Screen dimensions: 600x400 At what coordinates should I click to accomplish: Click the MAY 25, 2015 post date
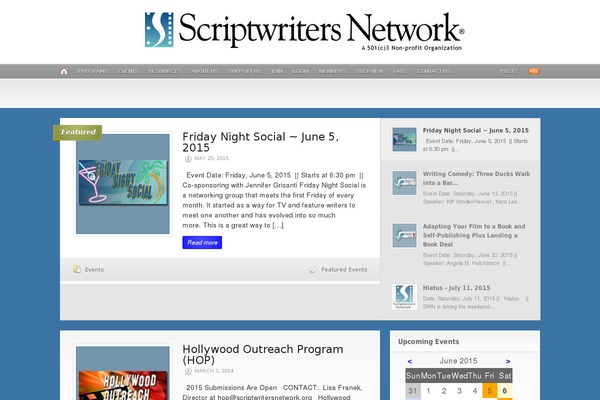click(211, 158)
